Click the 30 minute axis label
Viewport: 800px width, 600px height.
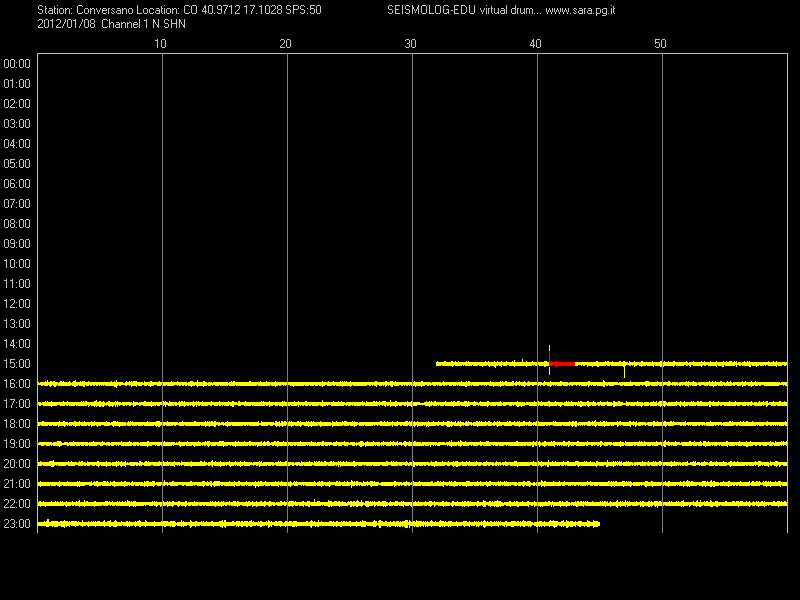410,44
